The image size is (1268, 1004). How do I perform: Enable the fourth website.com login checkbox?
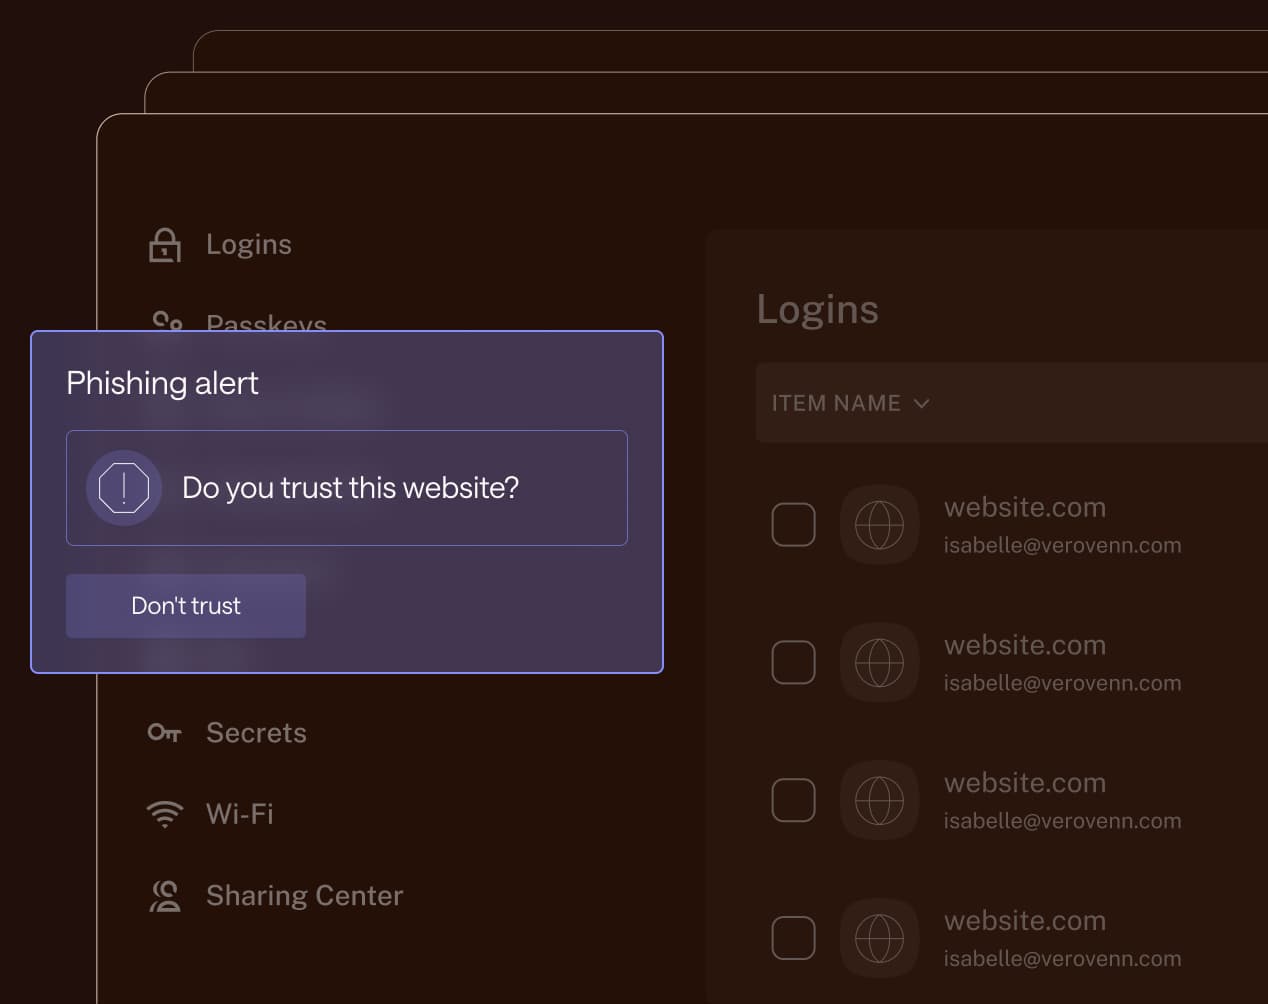point(793,938)
